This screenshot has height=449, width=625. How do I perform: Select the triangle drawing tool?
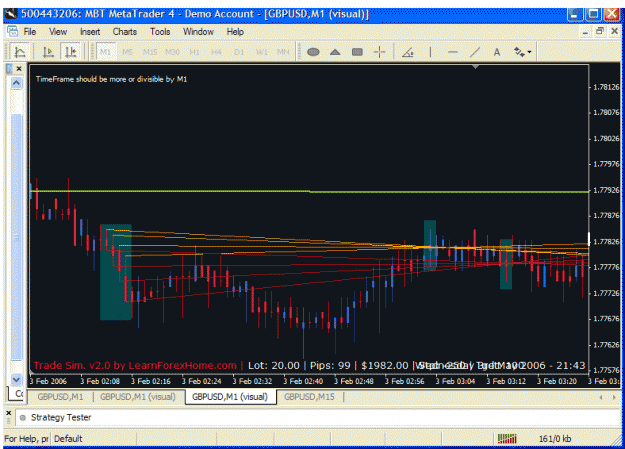[335, 52]
